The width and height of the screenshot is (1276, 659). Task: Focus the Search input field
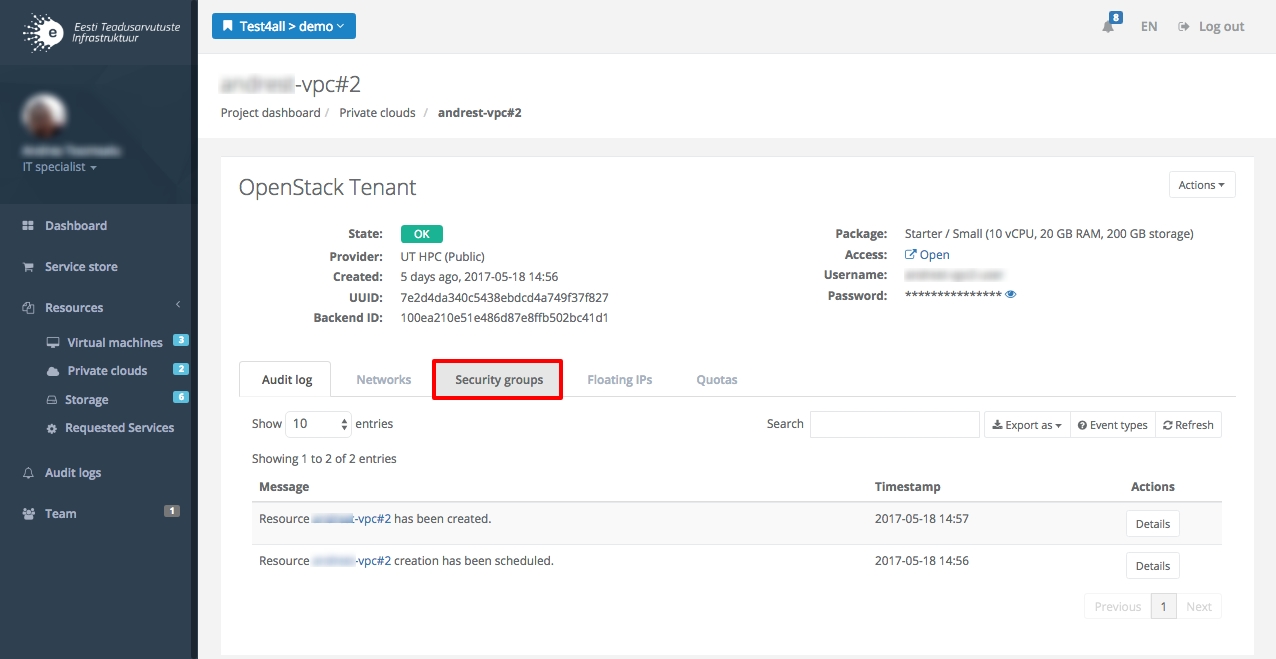pos(895,424)
